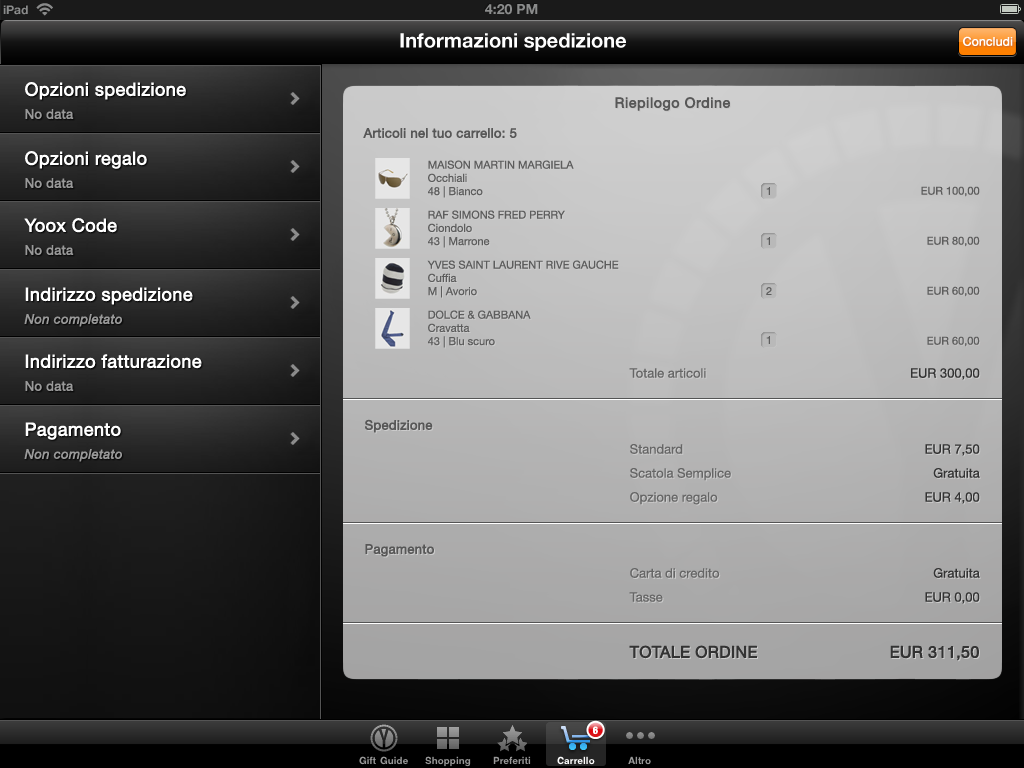Tap the 48 | Bianco size line
The image size is (1024, 768).
(x=455, y=191)
